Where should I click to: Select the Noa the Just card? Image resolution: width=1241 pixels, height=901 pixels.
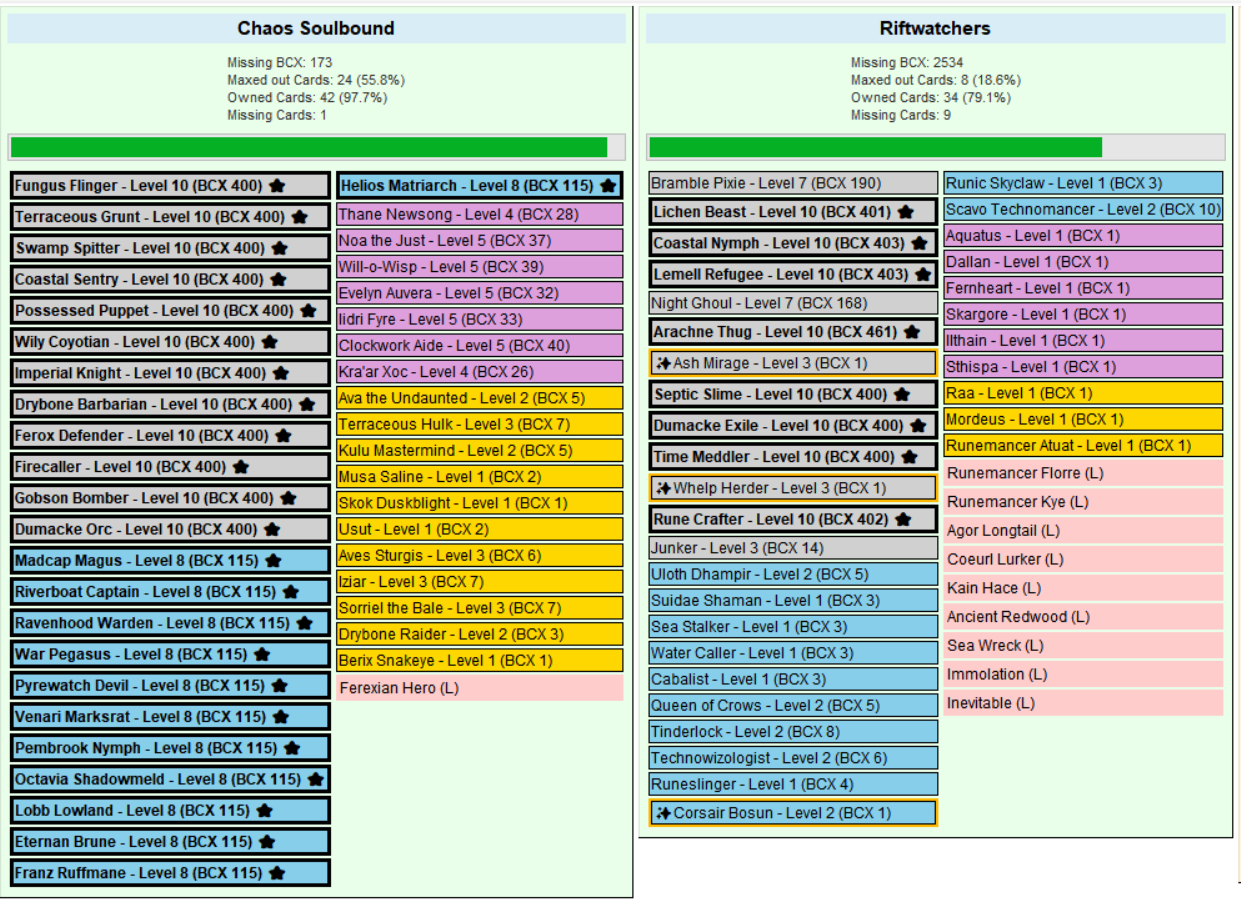[x=480, y=241]
